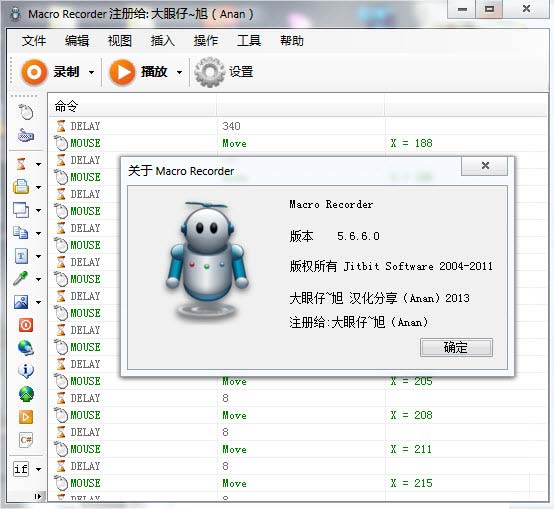Screen dimensions: 554x509
Task: Open the 视图 menu
Action: [x=120, y=41]
